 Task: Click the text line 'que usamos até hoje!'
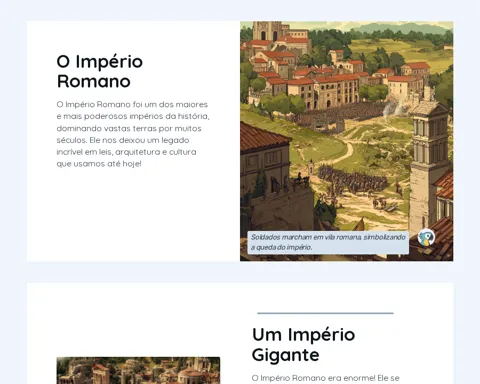pyautogui.click(x=99, y=164)
